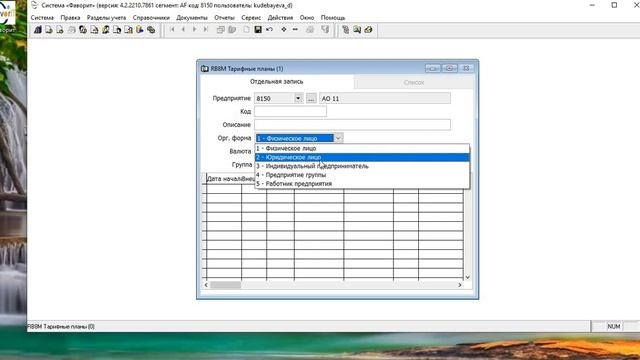Open the Сервис menu
Image resolution: width=640 pixels, height=360 pixels.
coord(251,18)
